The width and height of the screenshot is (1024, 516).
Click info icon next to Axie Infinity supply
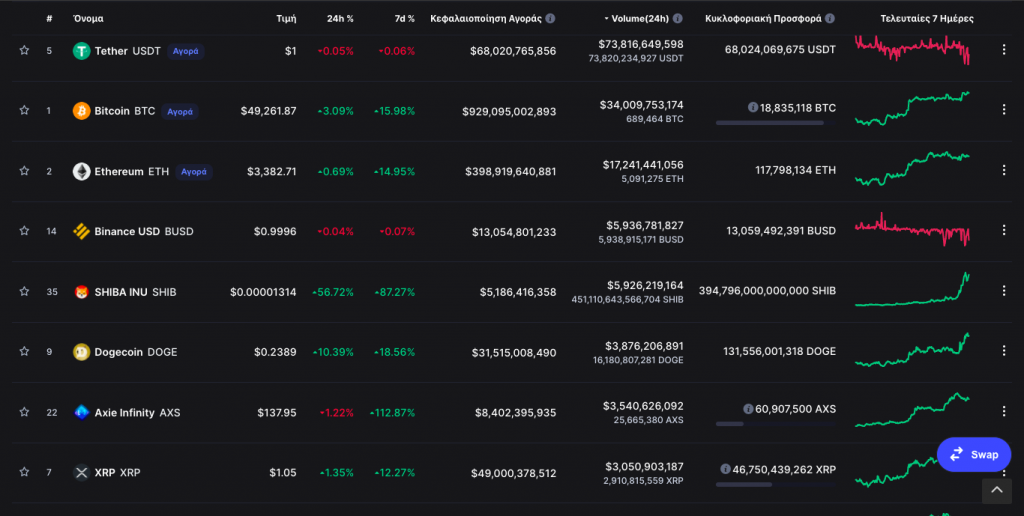tap(748, 409)
